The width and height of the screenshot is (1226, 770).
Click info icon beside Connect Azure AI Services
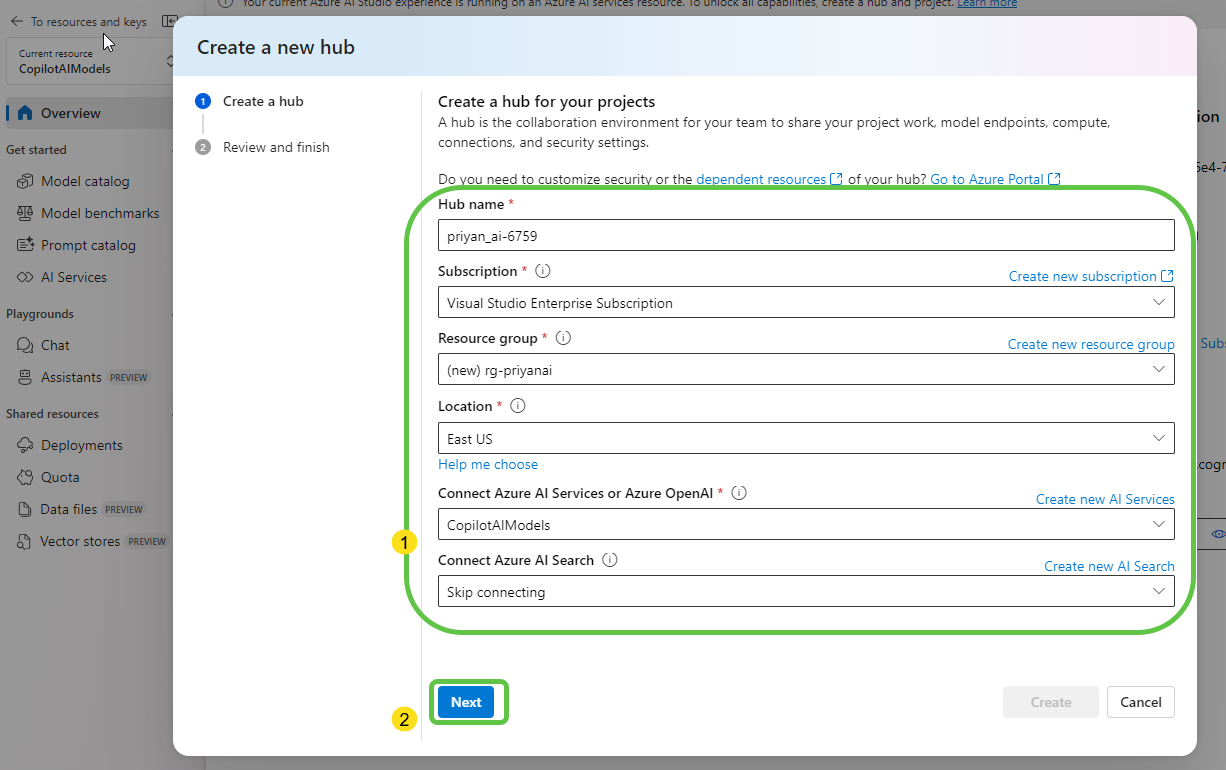739,493
